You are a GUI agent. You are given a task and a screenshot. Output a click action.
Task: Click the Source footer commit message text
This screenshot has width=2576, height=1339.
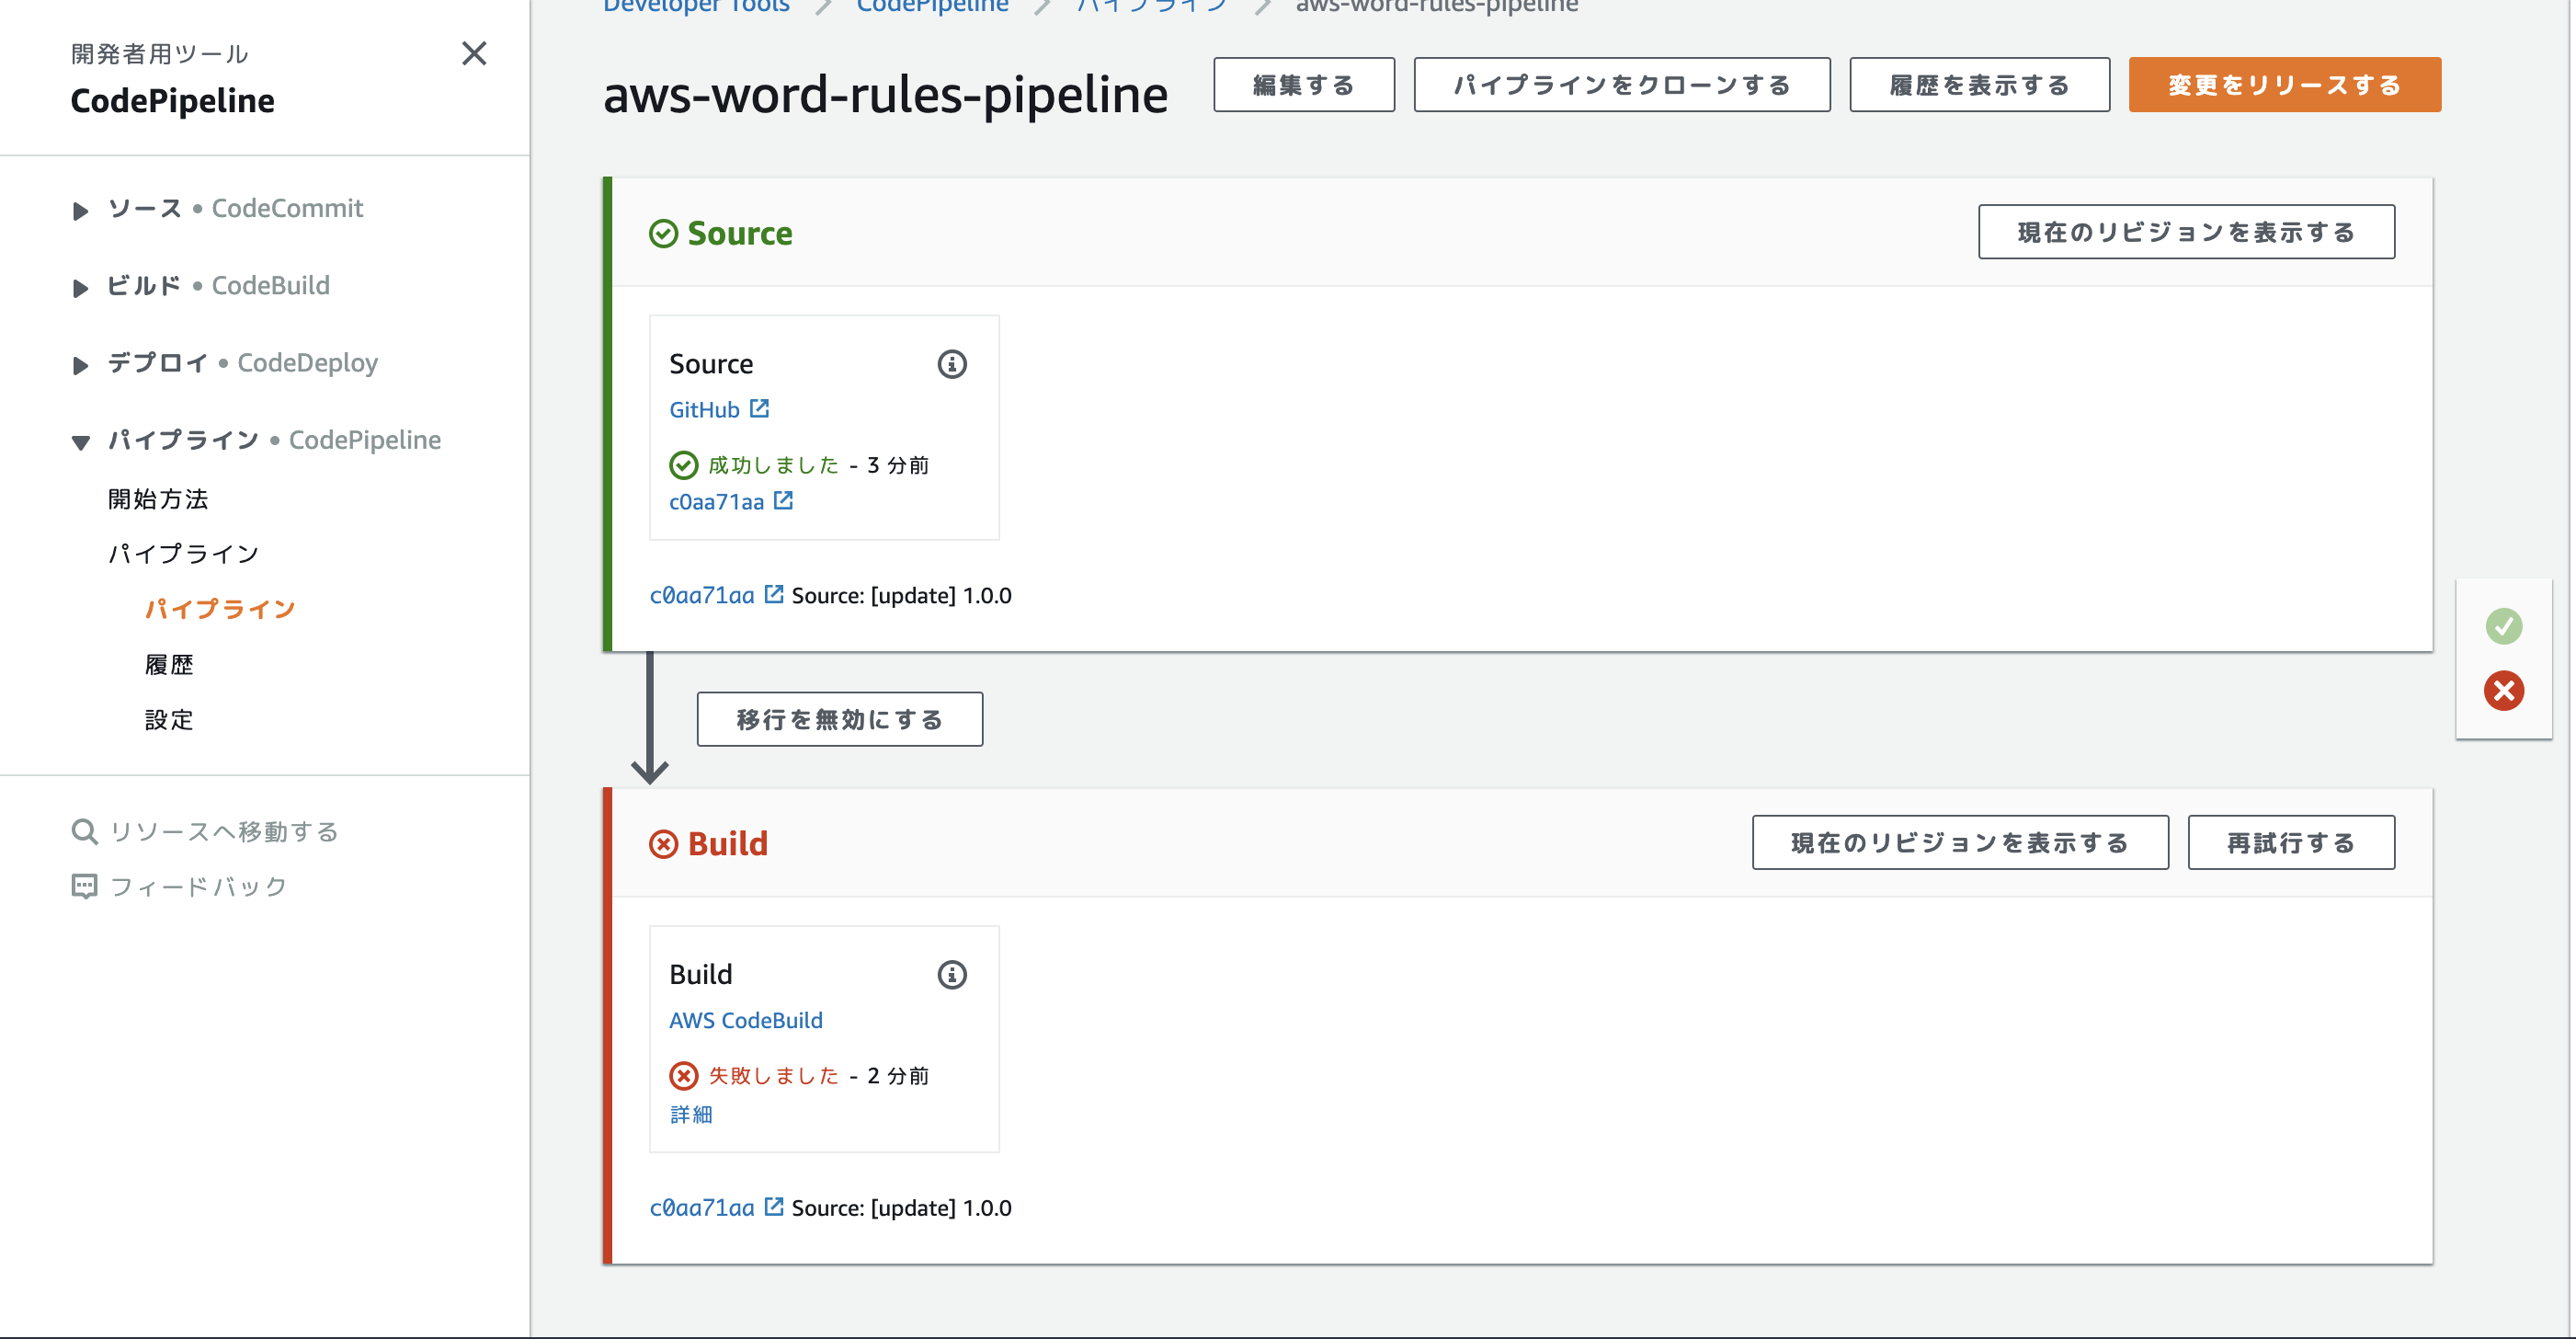pos(901,595)
